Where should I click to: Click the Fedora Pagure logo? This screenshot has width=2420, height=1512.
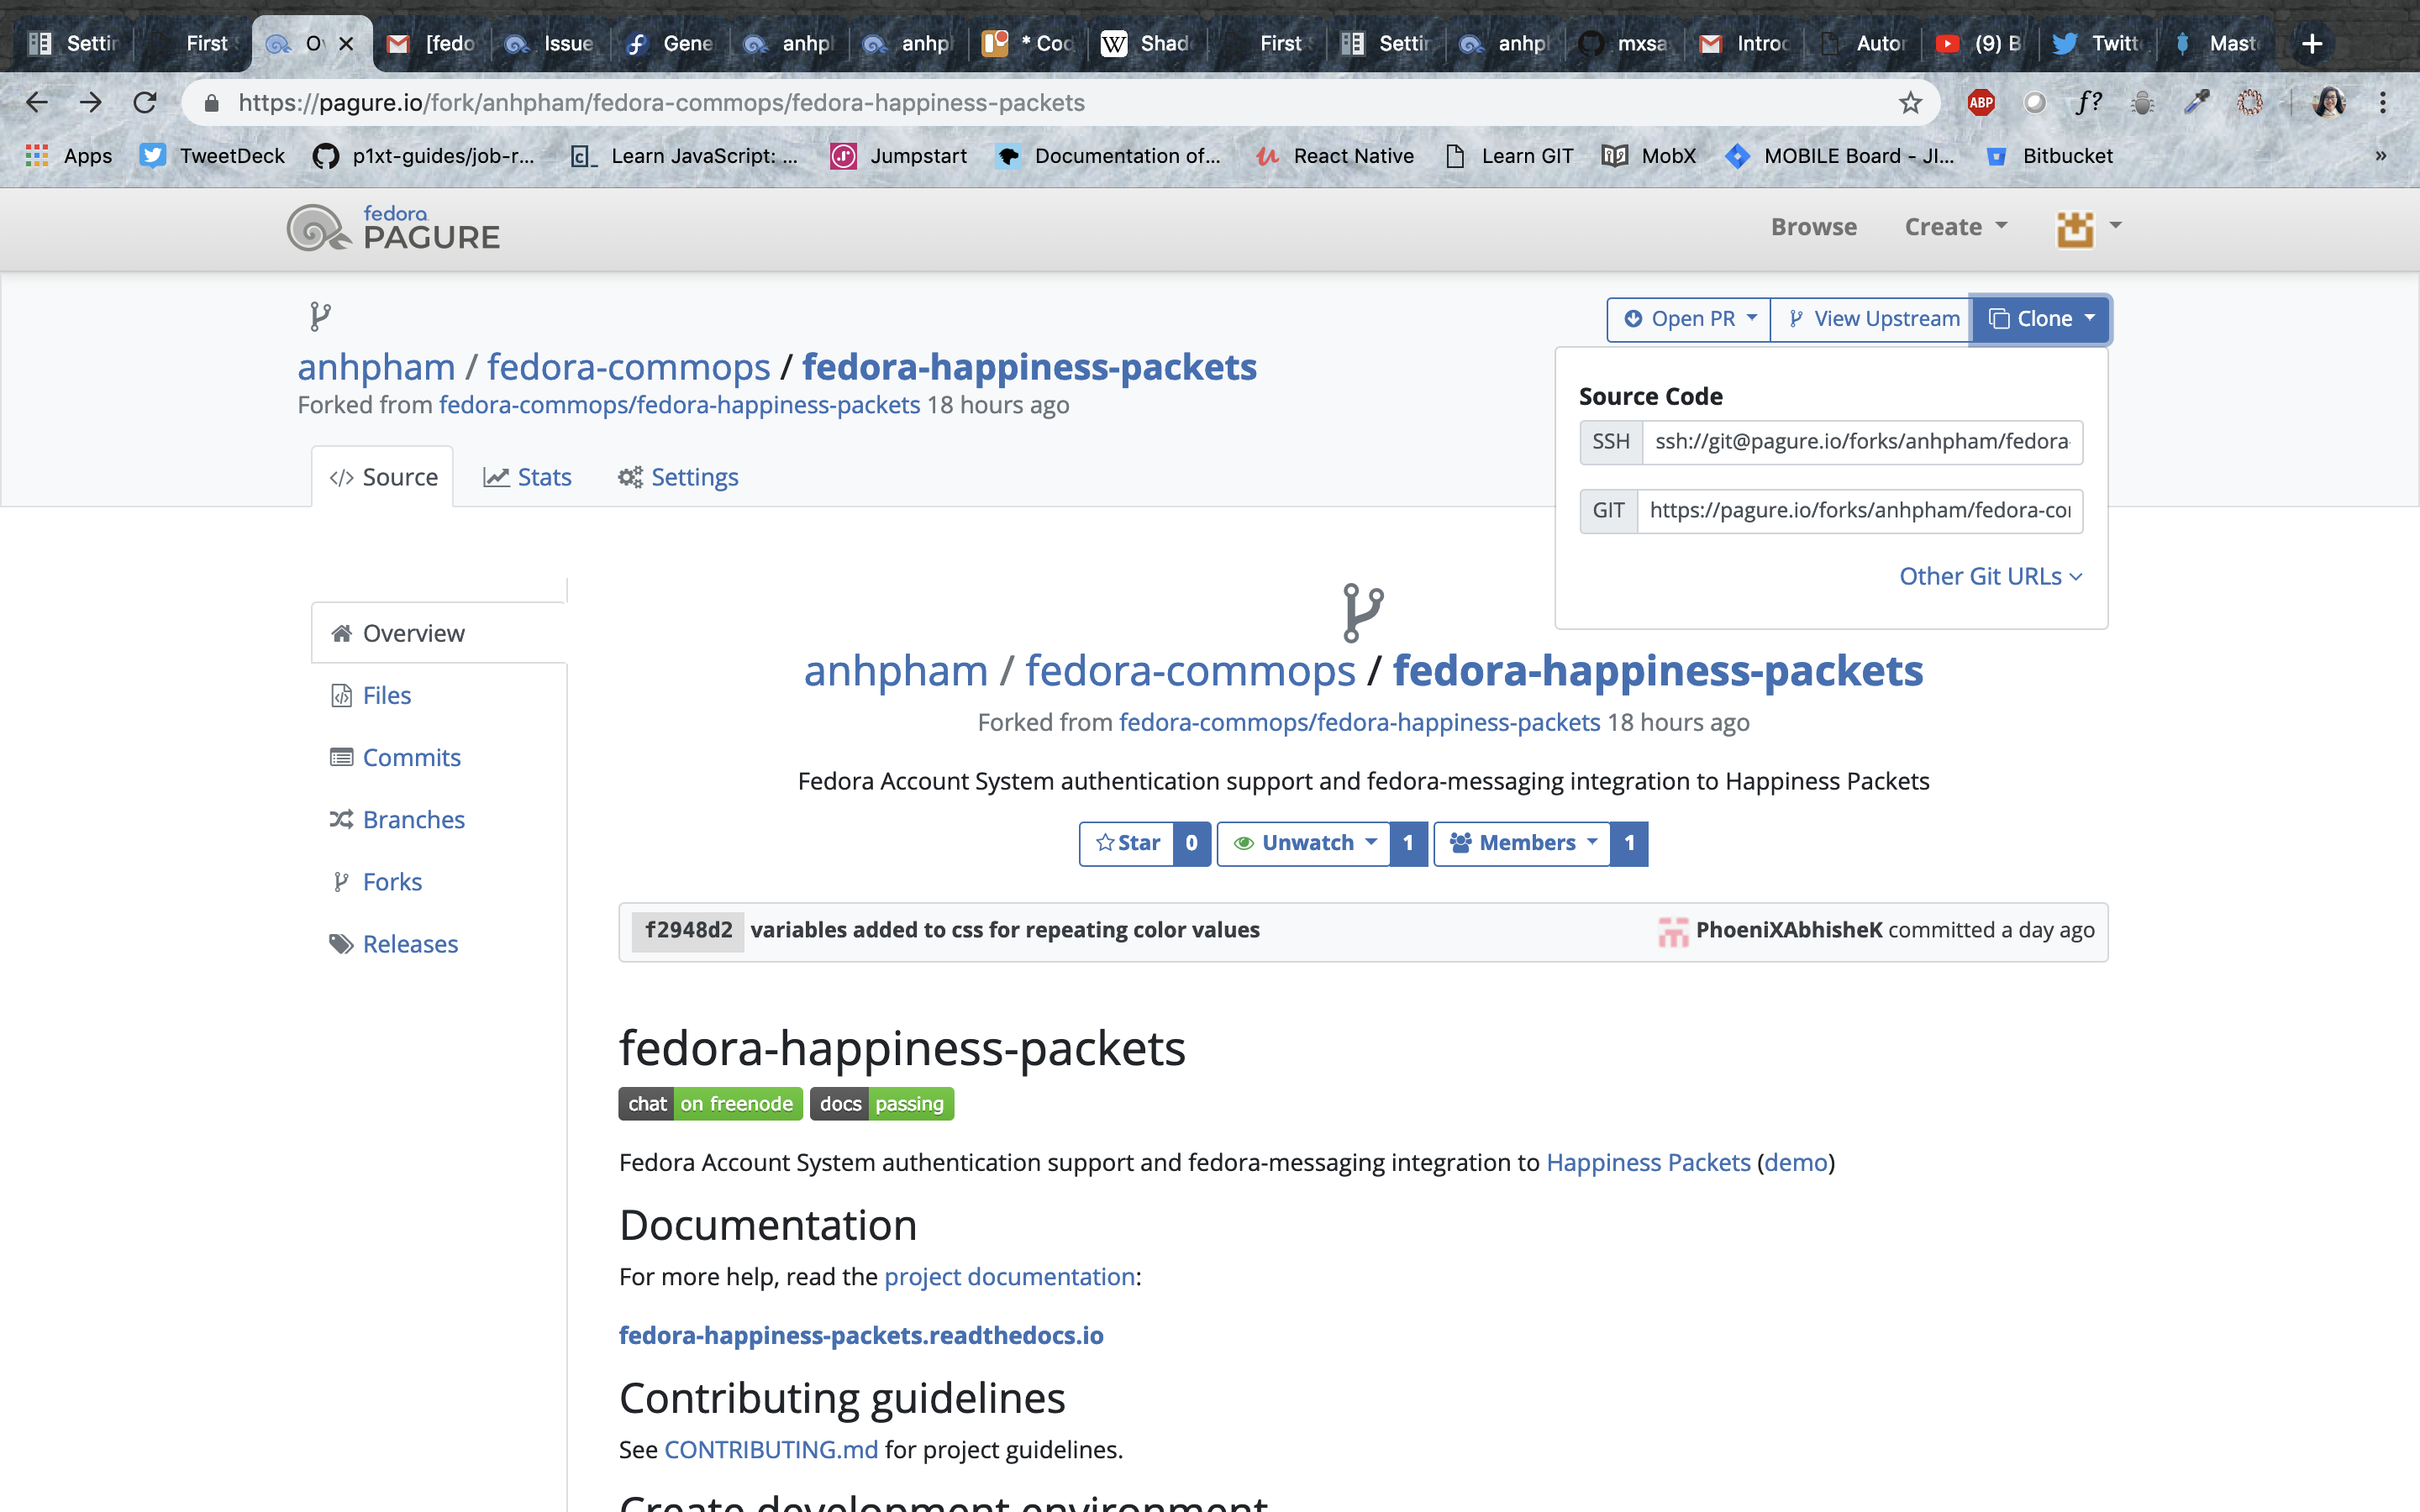pyautogui.click(x=392, y=228)
